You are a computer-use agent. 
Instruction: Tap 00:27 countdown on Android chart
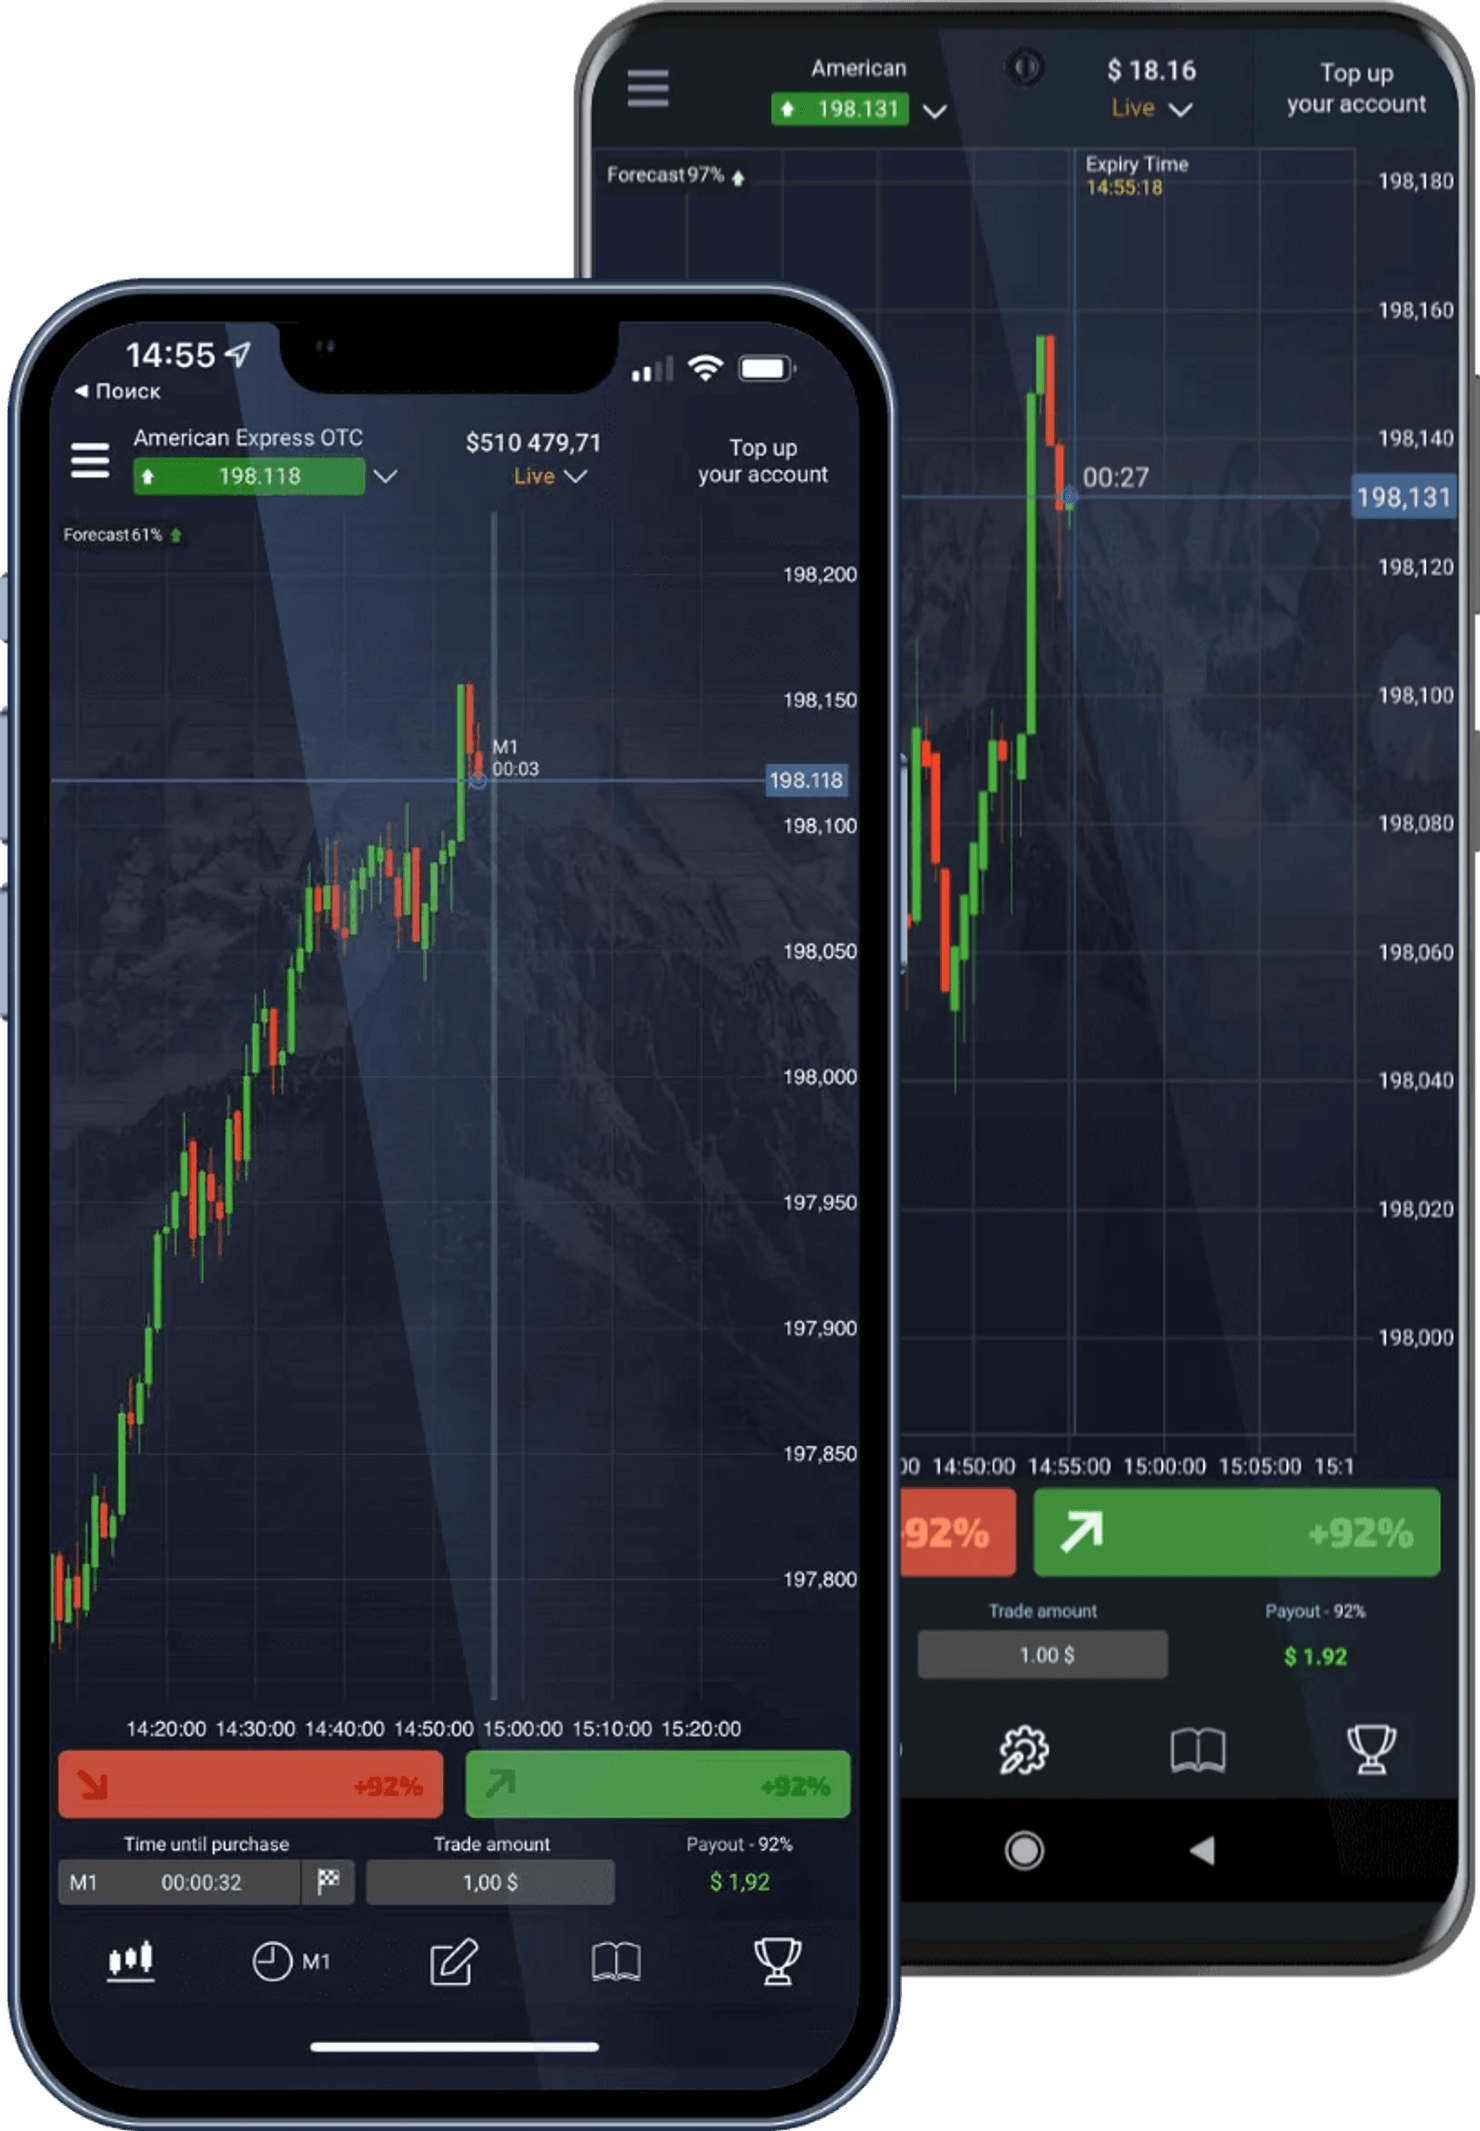tap(1116, 477)
